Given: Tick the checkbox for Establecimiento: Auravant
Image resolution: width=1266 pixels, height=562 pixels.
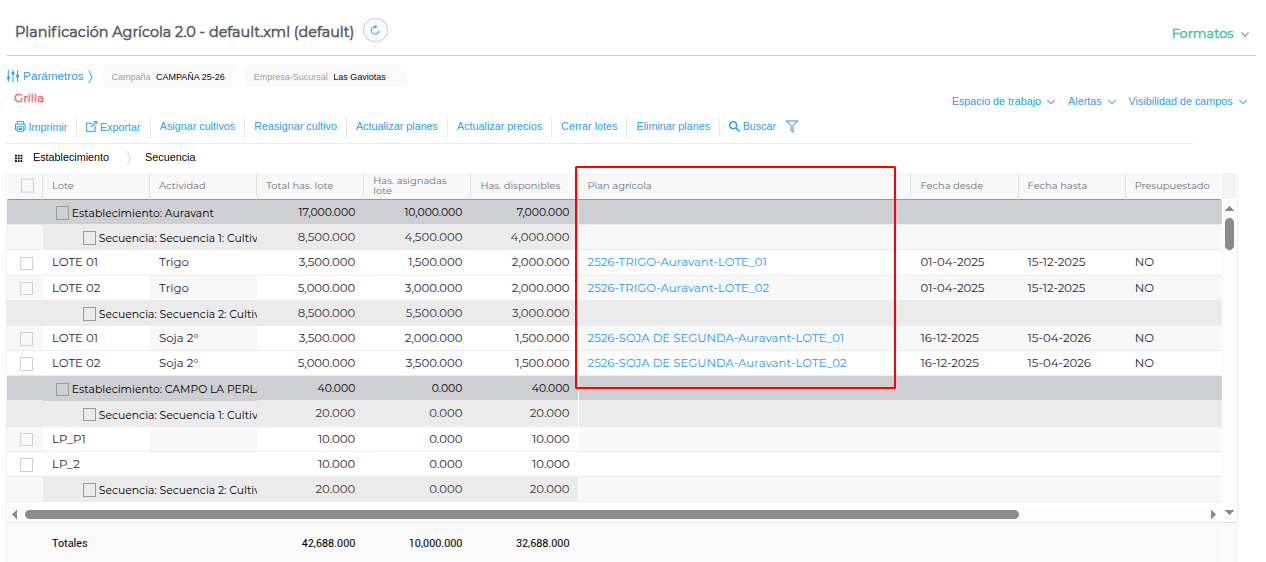Looking at the screenshot, I should pos(63,213).
